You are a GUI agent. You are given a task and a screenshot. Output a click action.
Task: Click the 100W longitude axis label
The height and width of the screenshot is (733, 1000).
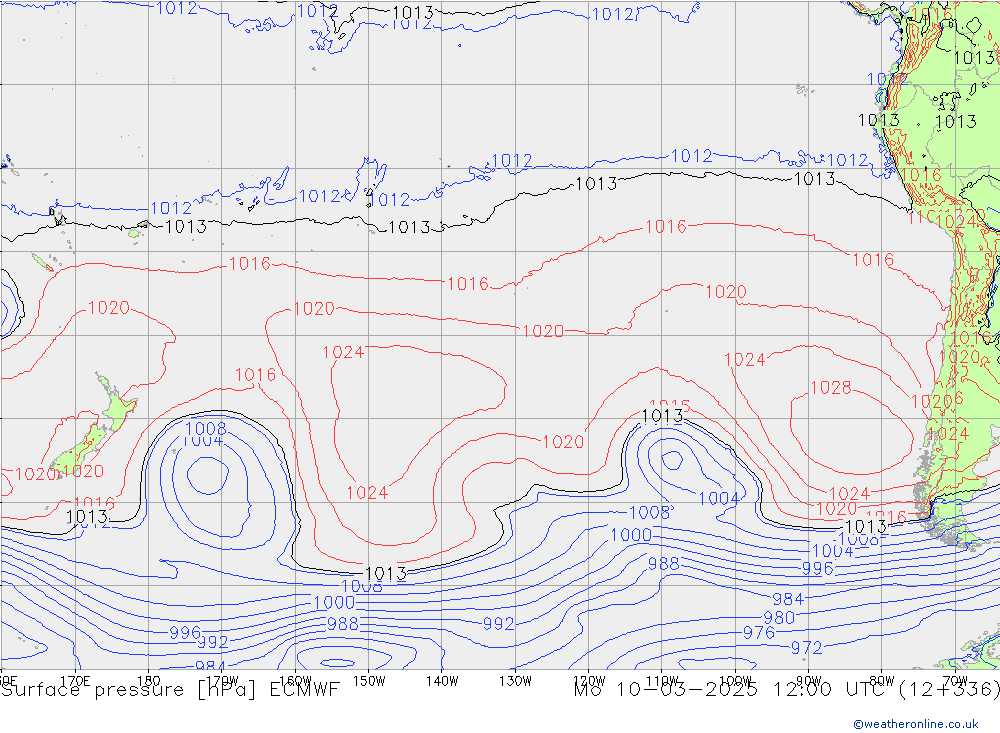pyautogui.click(x=735, y=681)
